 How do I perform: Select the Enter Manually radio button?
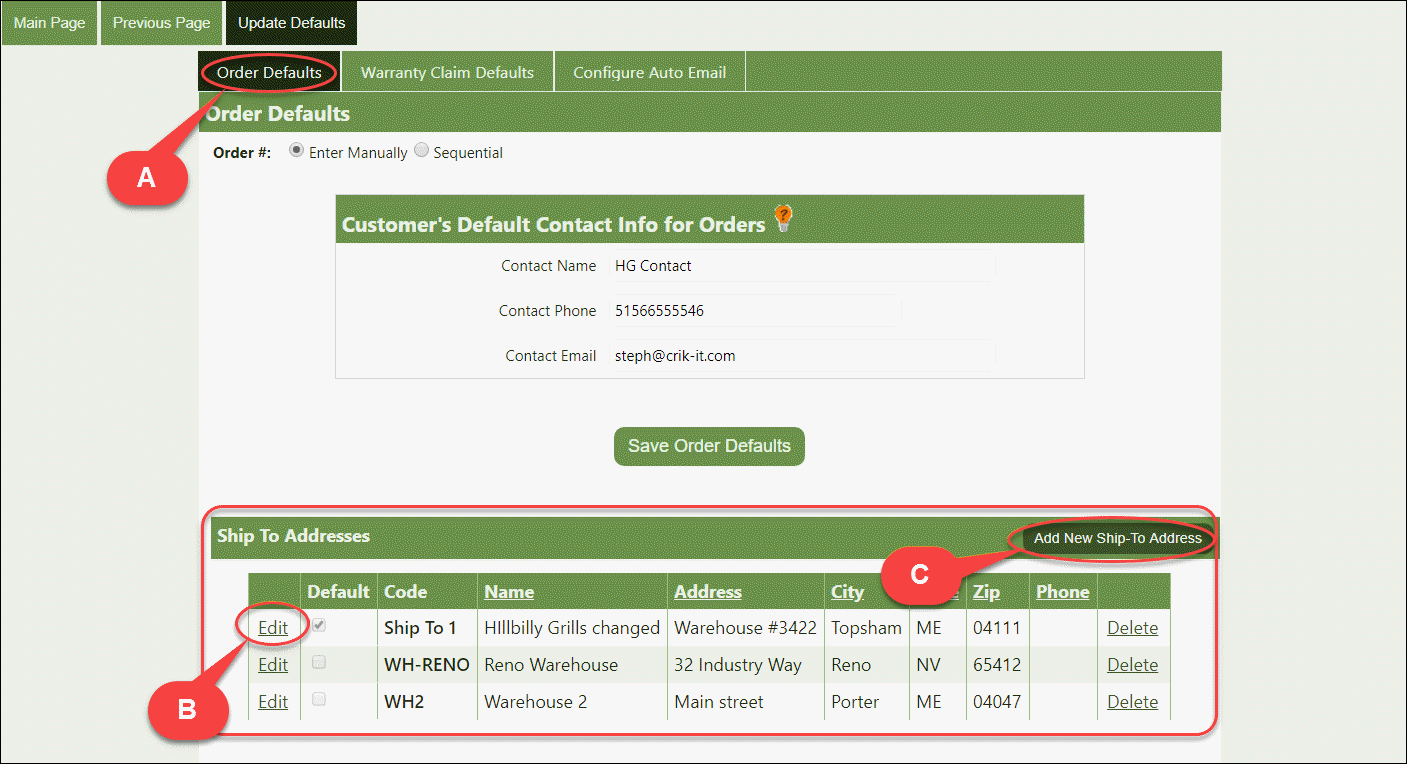296,151
